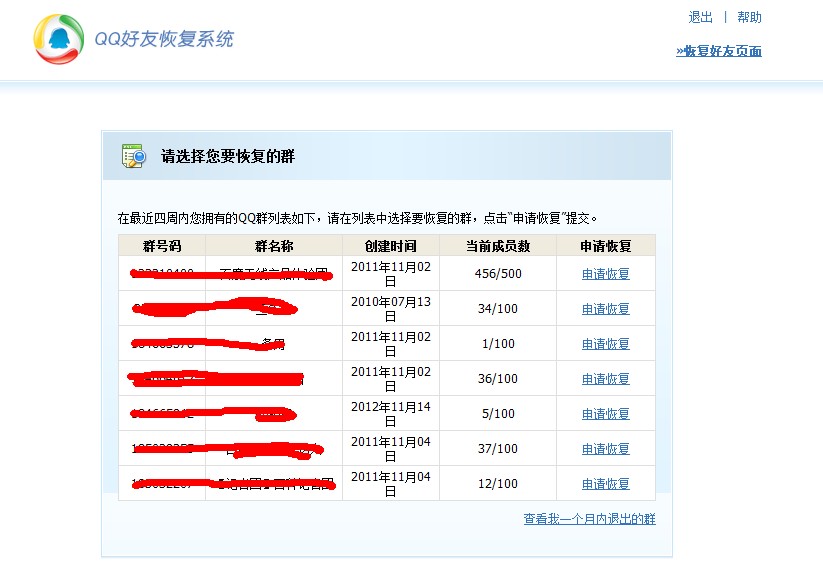Click the 当前成员数 column header
The width and height of the screenshot is (823, 586).
click(498, 246)
